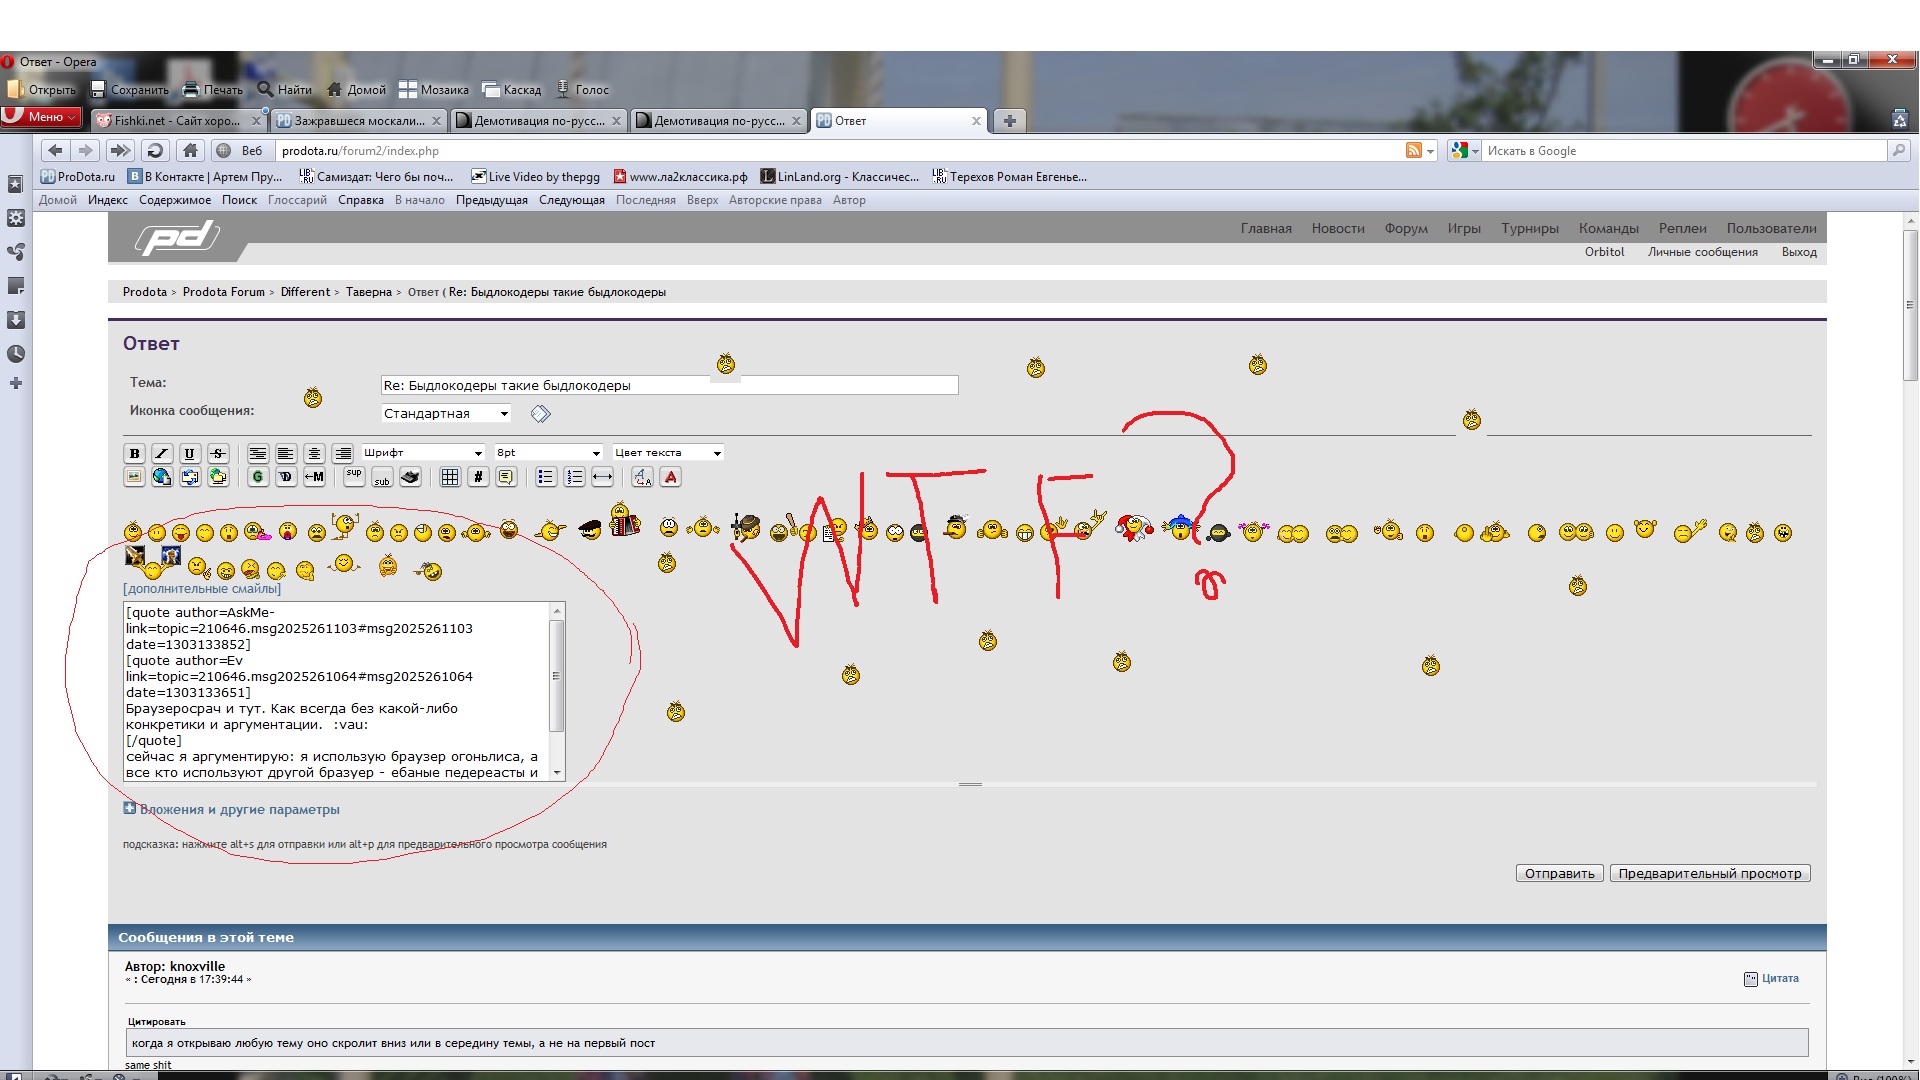1920x1080 pixels.
Task: Click the Печать print toolbar button
Action: click(212, 90)
